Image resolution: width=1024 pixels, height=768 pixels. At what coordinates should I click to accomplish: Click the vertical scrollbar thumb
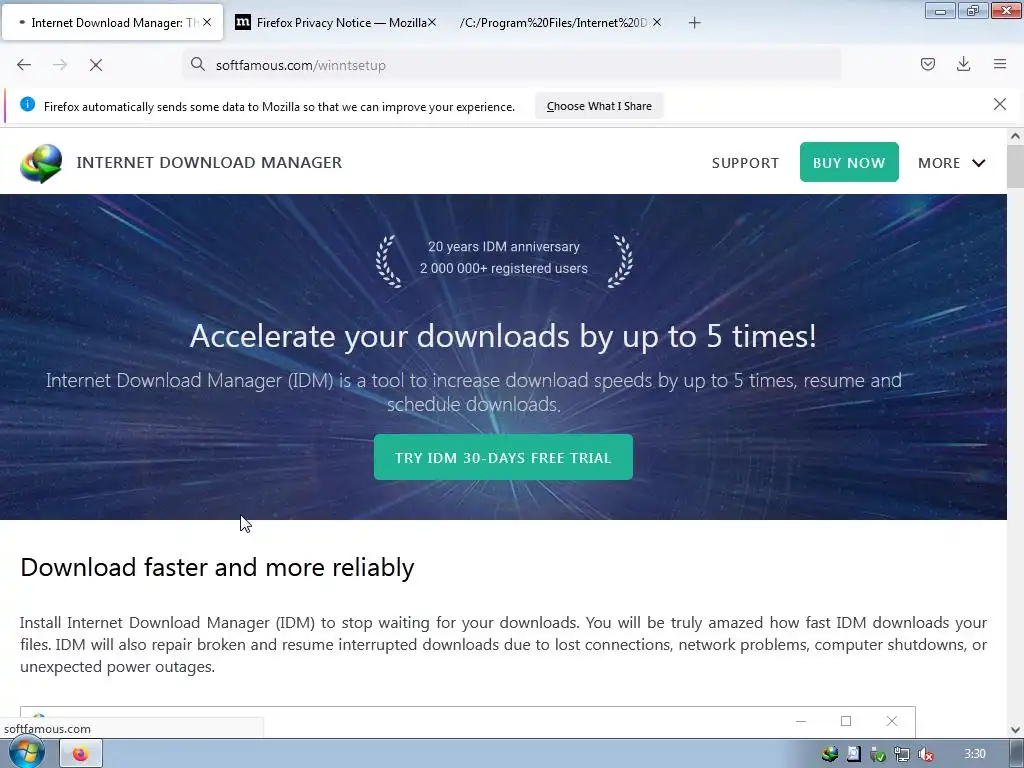[1015, 167]
